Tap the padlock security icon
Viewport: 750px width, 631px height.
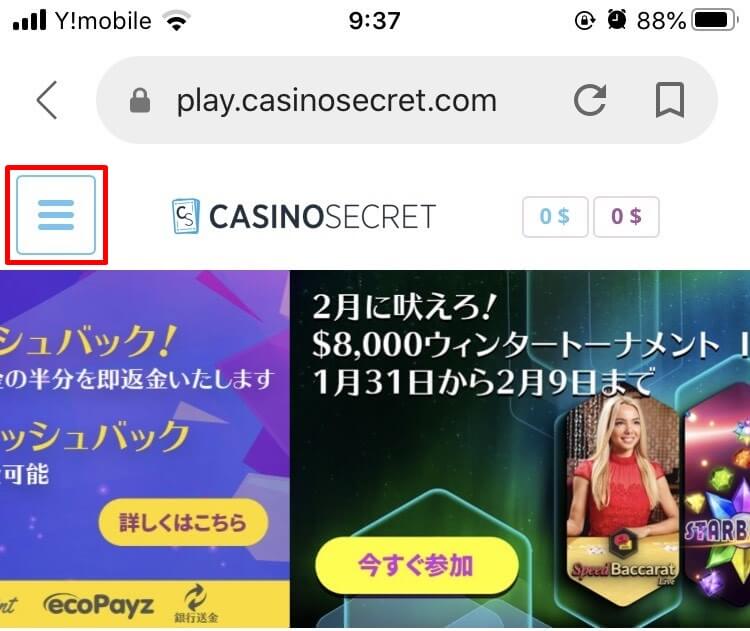pyautogui.click(x=140, y=100)
